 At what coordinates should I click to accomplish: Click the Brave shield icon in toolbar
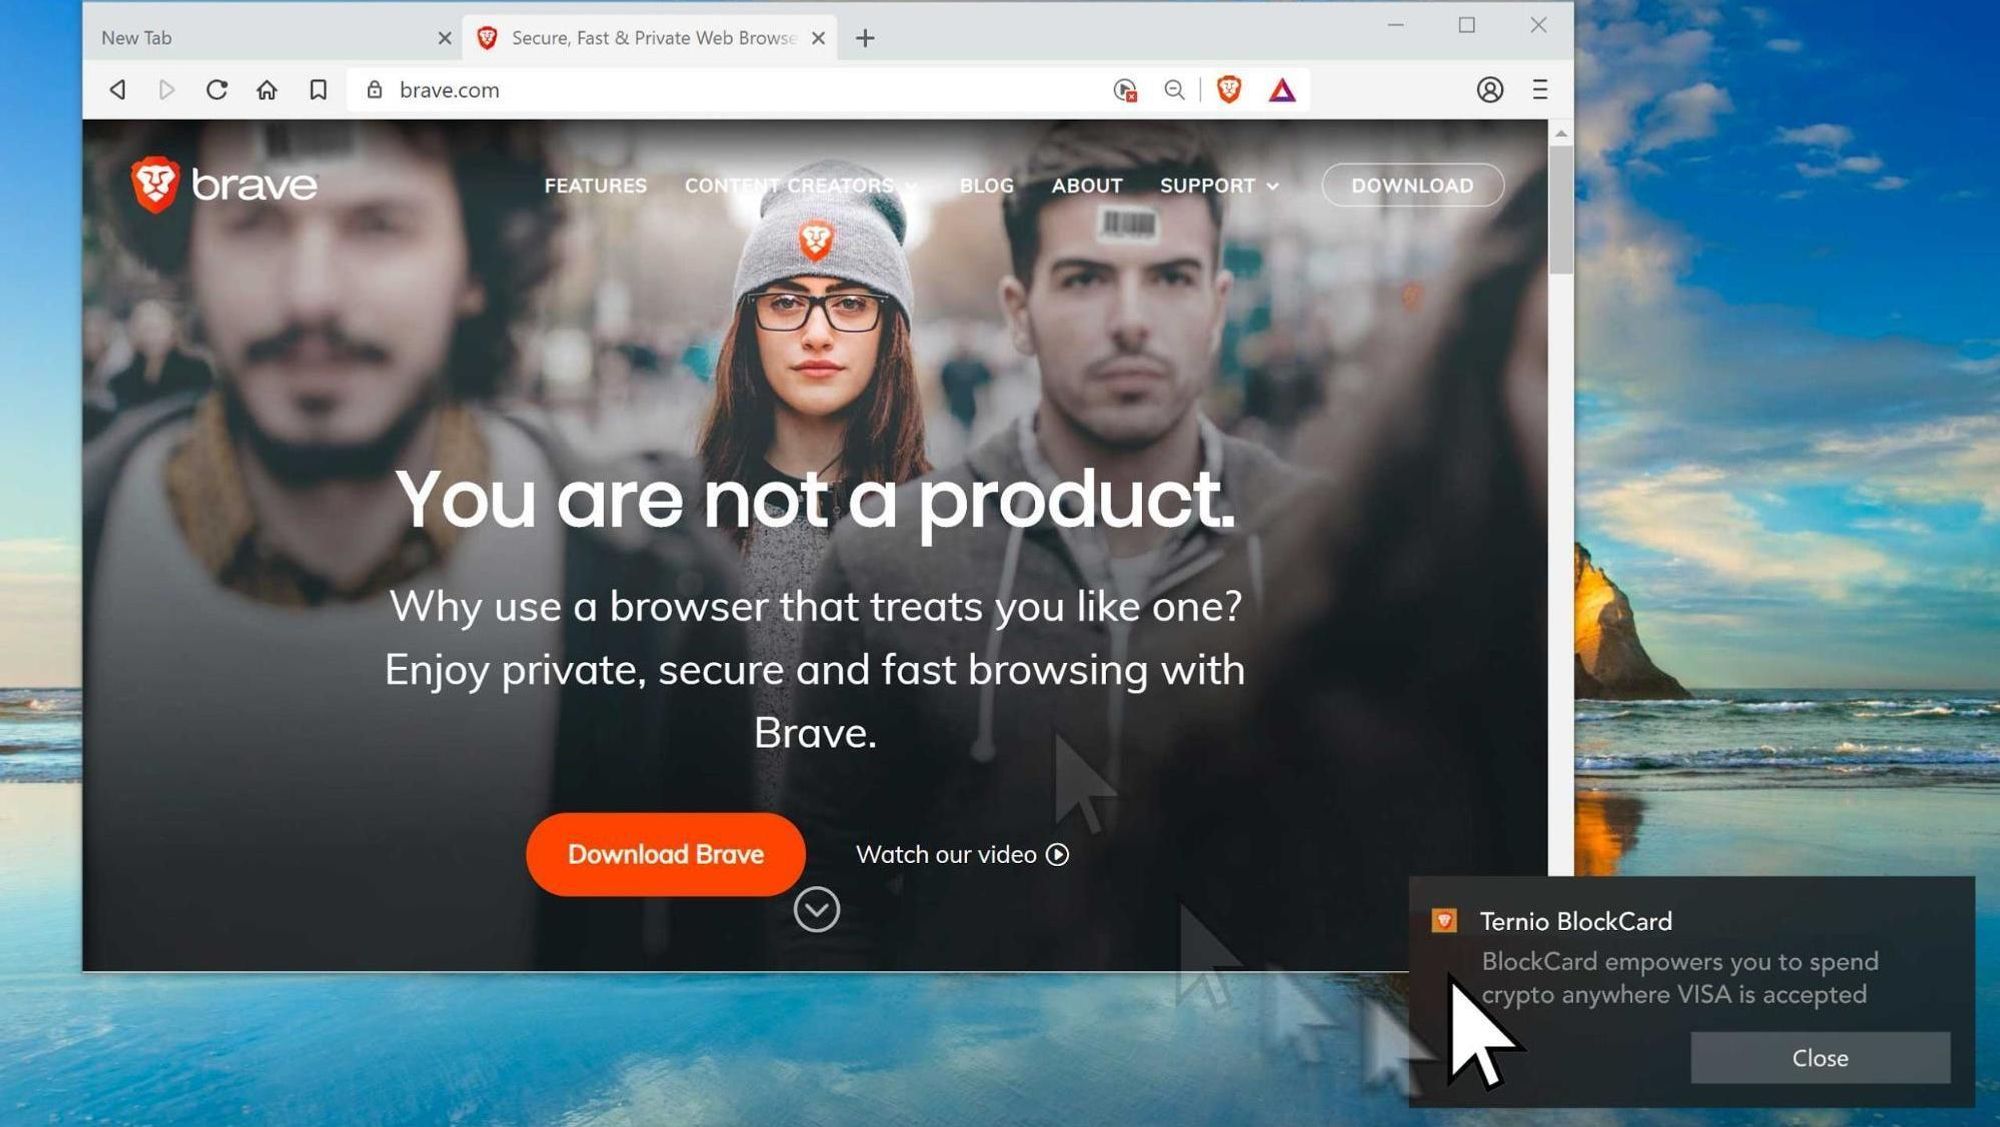tap(1229, 87)
